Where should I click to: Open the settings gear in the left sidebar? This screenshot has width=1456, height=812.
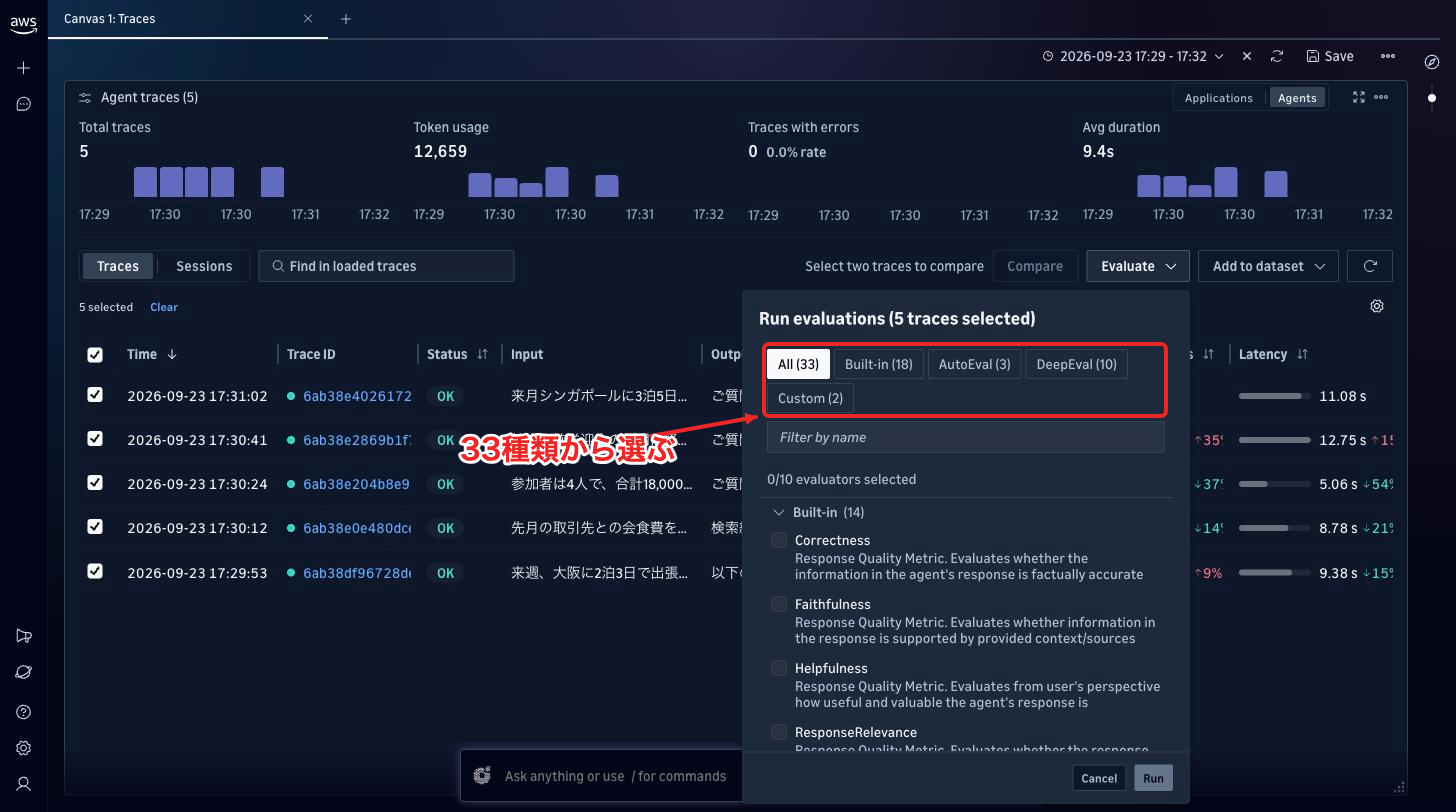click(24, 748)
